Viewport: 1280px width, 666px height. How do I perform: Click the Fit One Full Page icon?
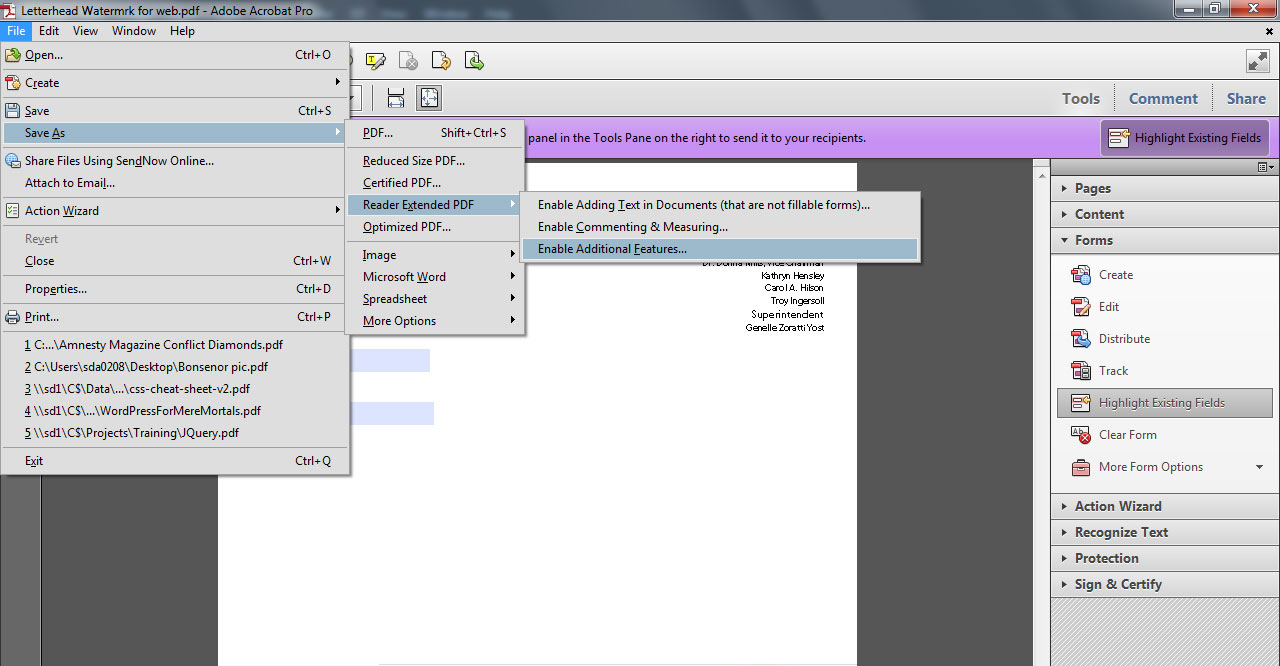pos(429,98)
